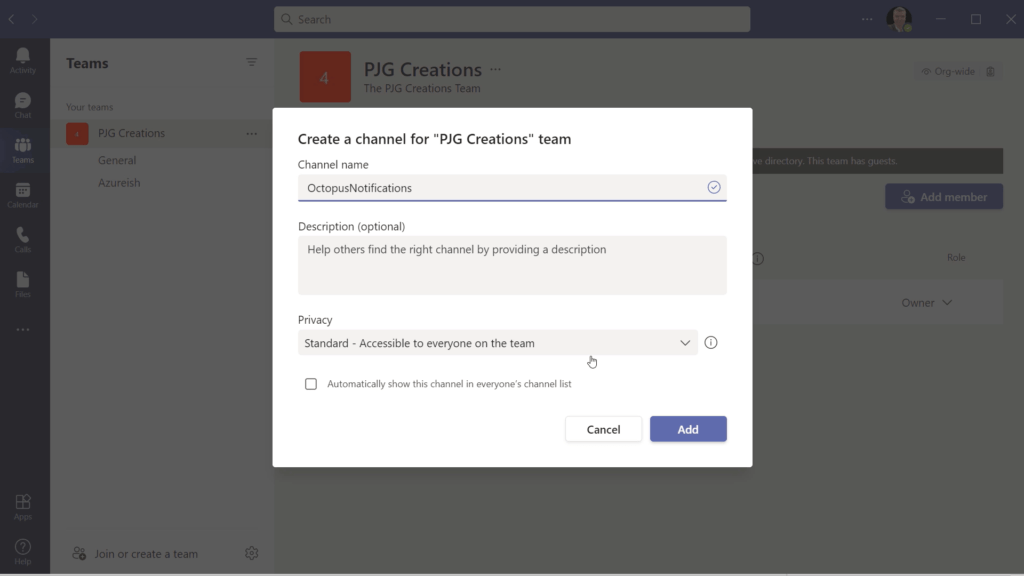
Task: Click Join or create a team
Action: [135, 554]
